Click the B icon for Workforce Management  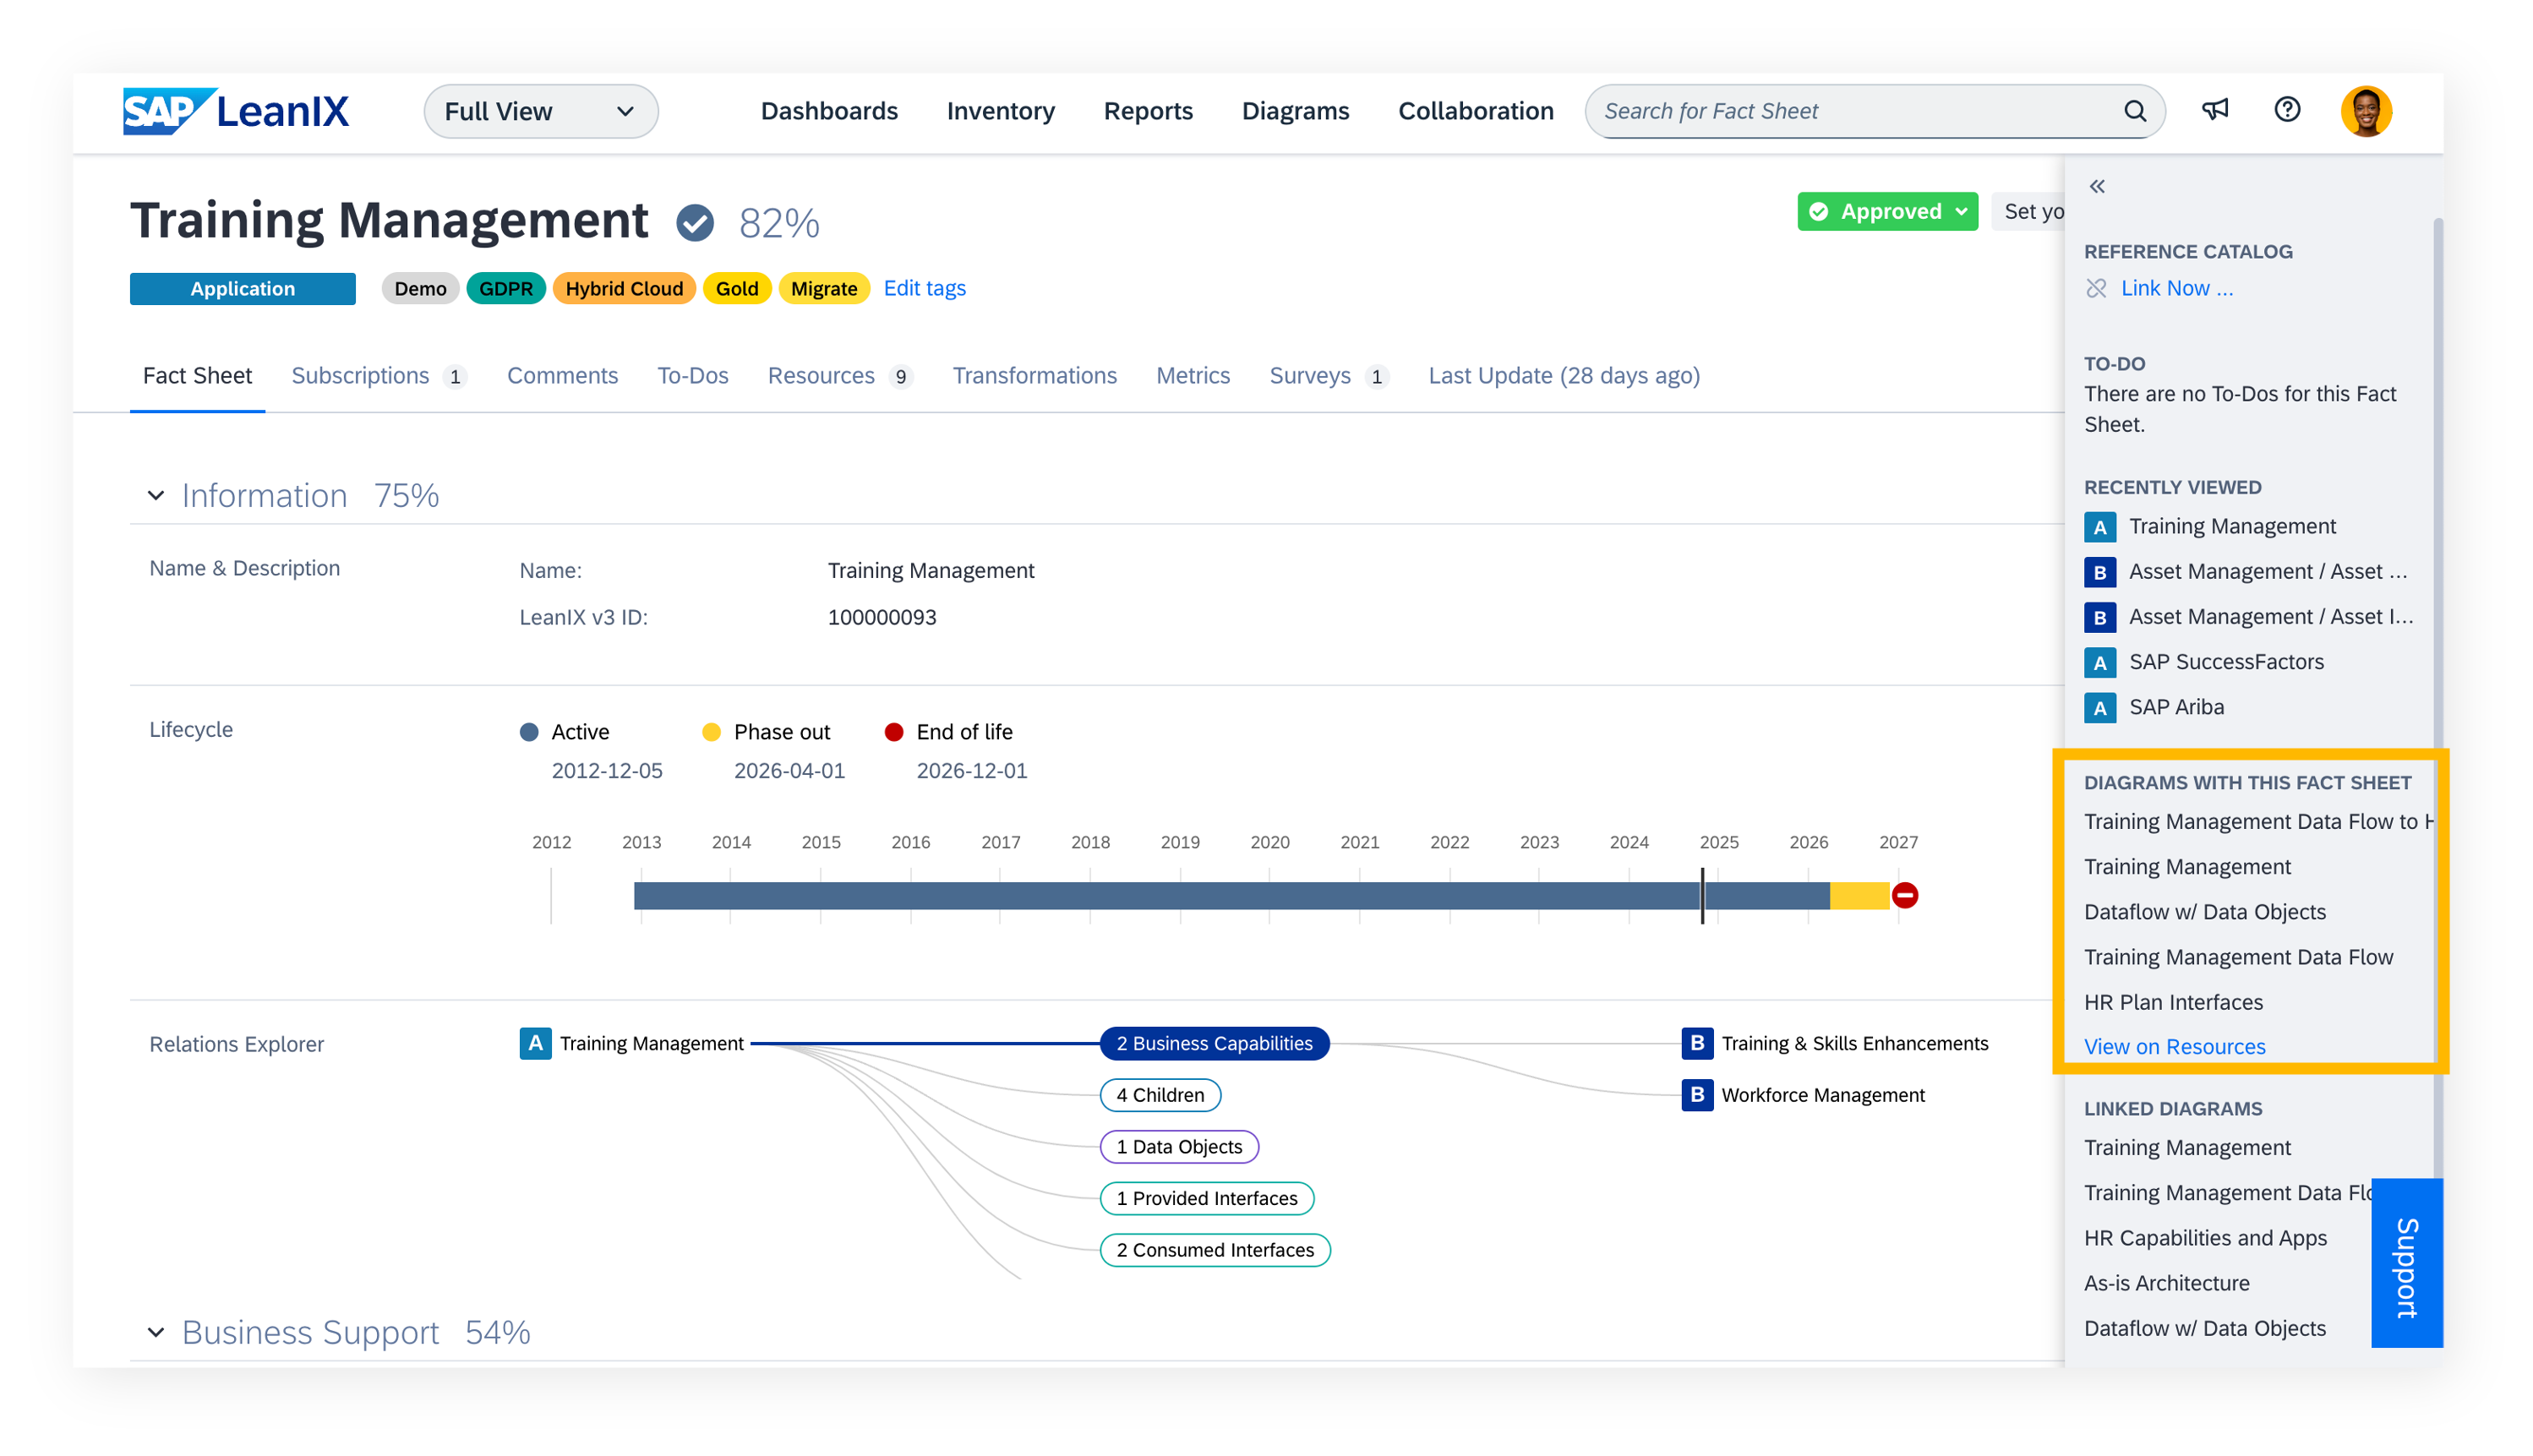(x=1697, y=1095)
